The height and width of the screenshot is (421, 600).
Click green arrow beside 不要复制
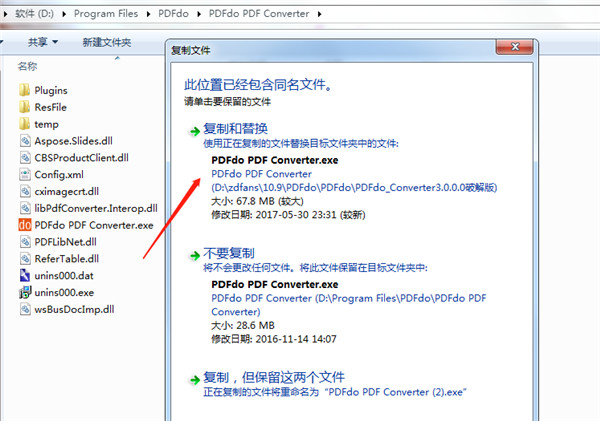195,256
